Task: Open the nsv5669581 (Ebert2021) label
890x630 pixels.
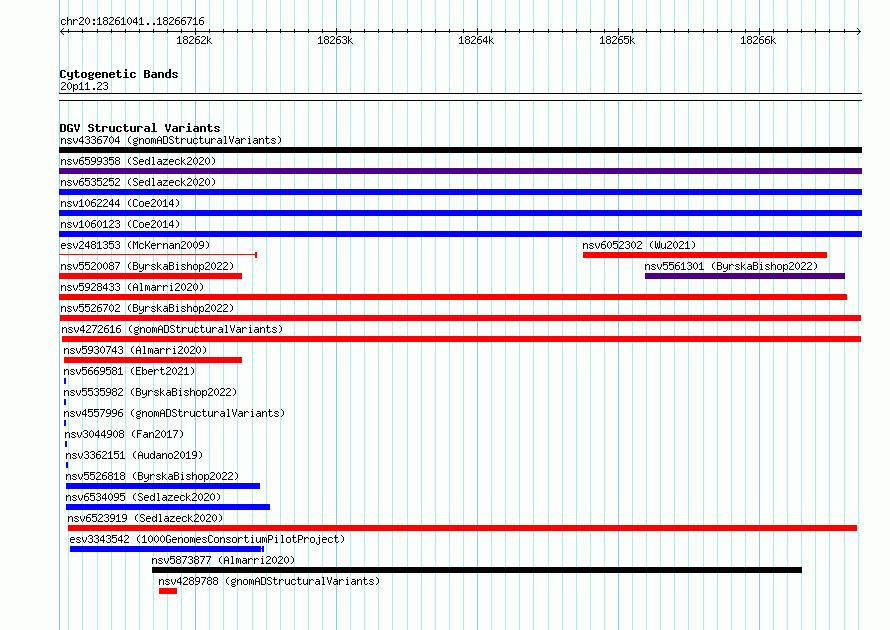Action: click(x=129, y=371)
